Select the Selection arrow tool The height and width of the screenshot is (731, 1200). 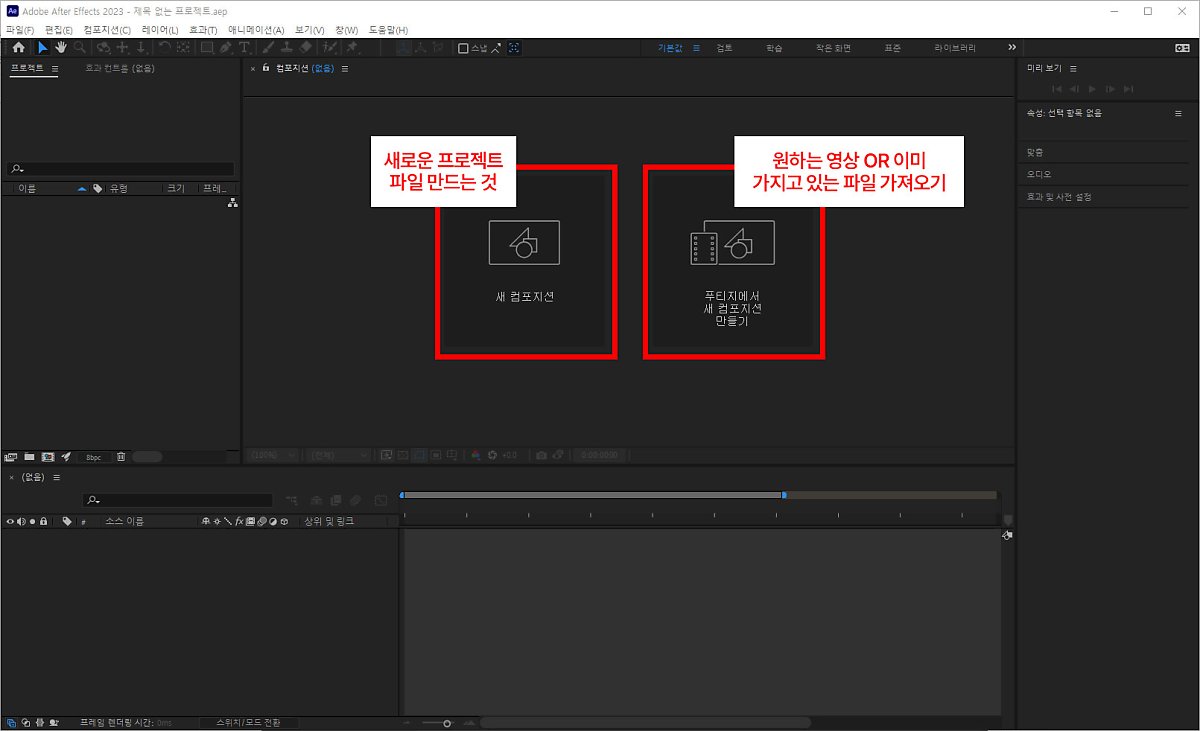pyautogui.click(x=42, y=47)
